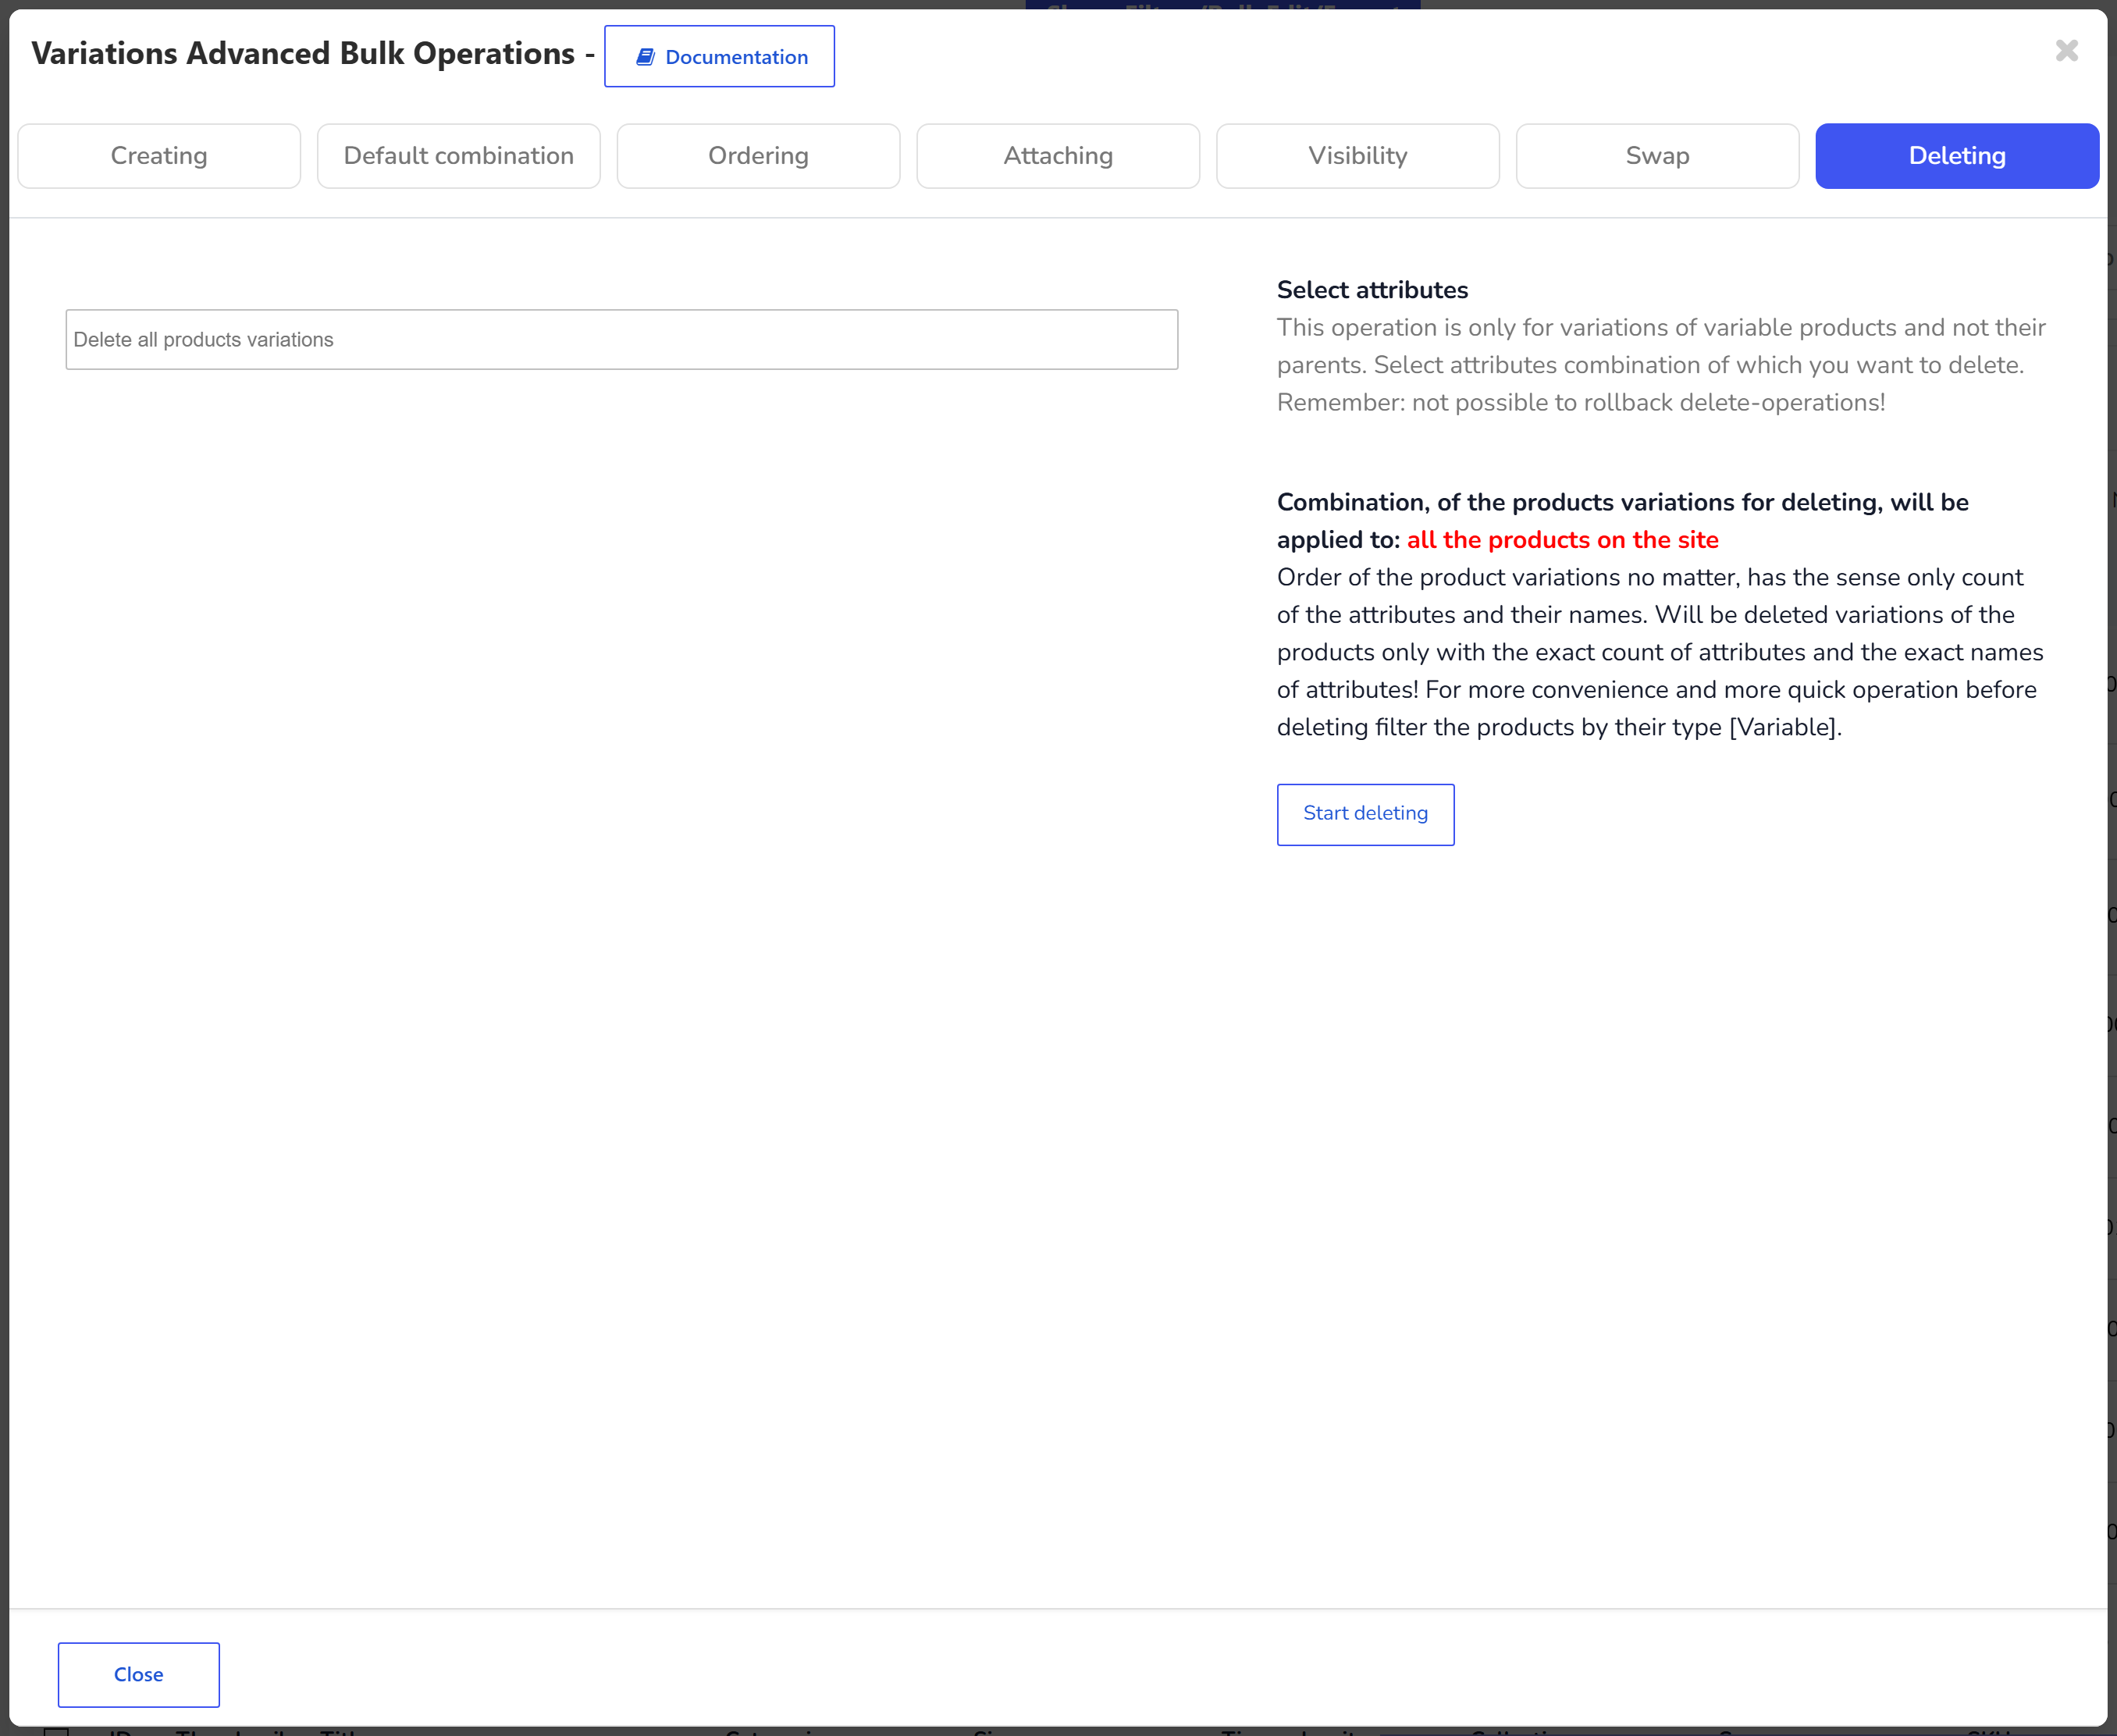
Task: Go to the Ordering tab
Action: point(758,156)
